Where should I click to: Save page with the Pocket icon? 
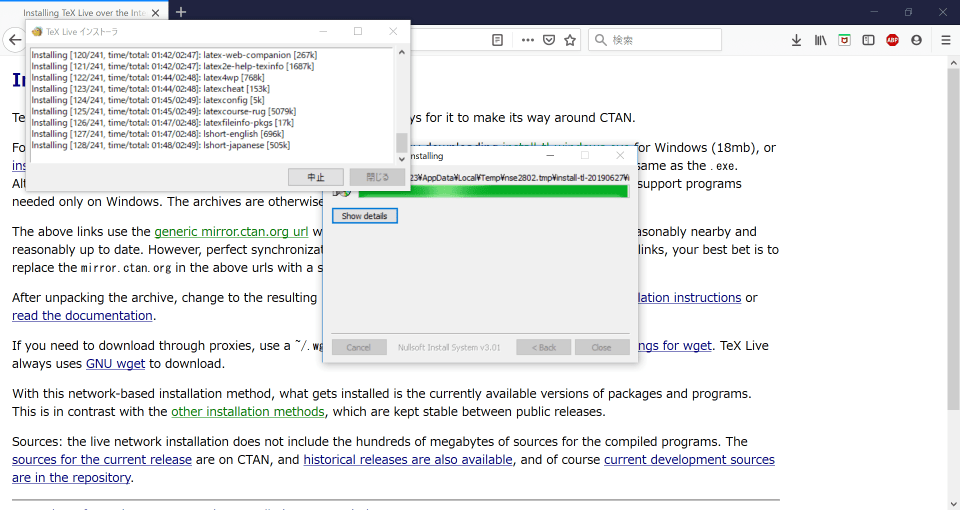click(549, 40)
